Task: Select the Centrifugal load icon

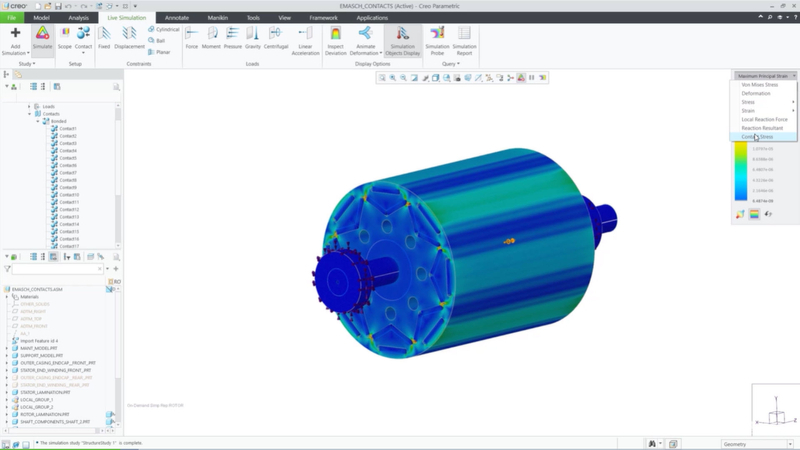Action: pyautogui.click(x=276, y=38)
